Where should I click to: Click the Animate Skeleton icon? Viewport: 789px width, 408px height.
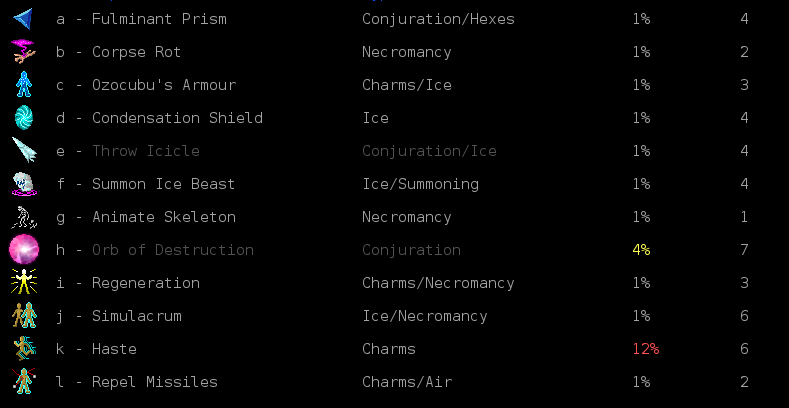24,217
